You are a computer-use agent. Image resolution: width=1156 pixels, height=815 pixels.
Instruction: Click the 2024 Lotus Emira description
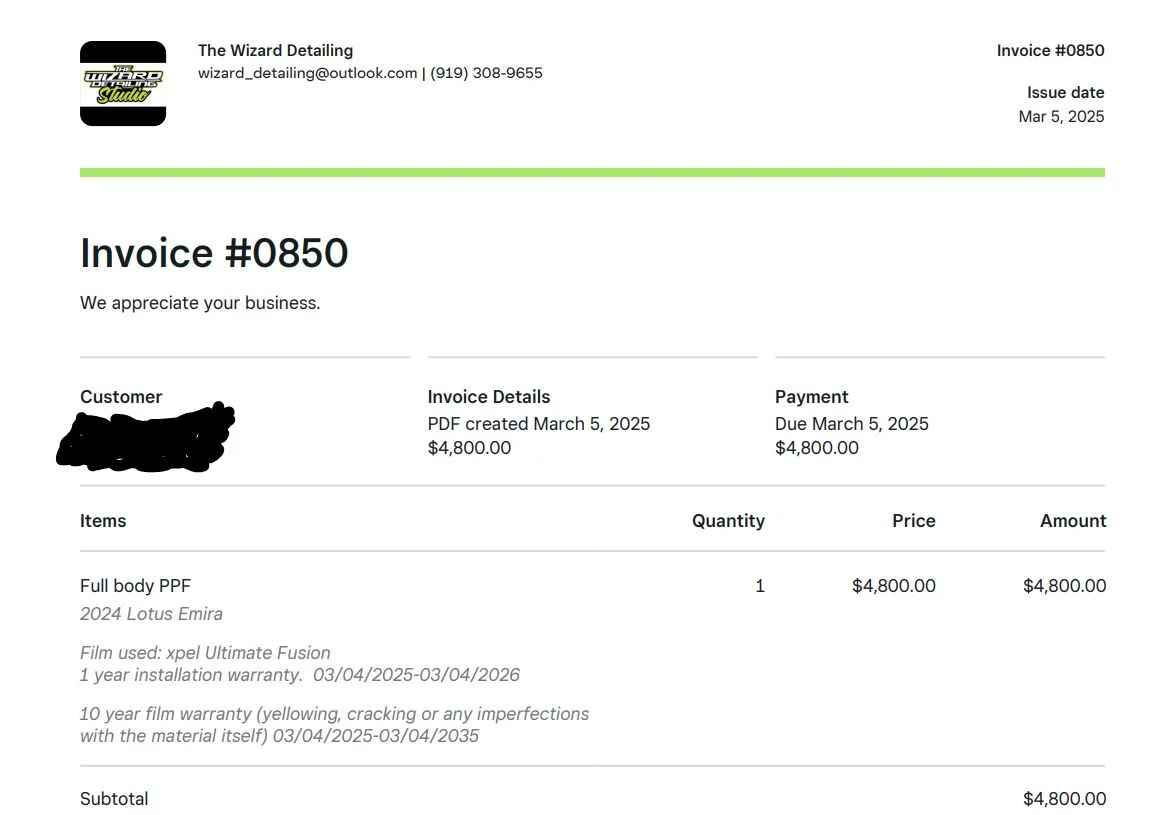tap(151, 614)
